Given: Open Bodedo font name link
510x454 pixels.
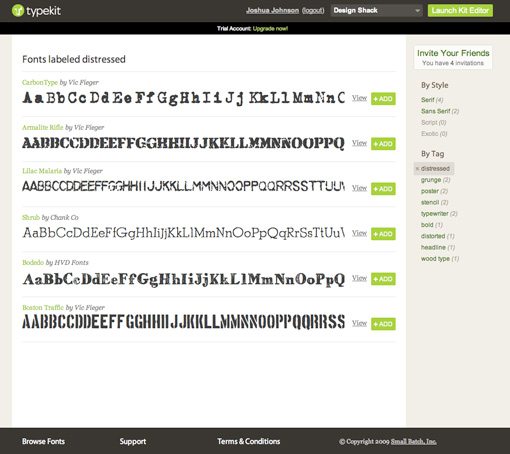Looking at the screenshot, I should pos(33,262).
